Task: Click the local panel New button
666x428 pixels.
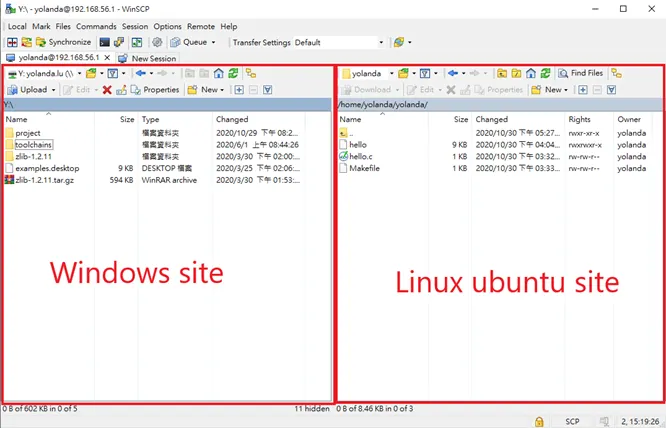Action: 206,90
